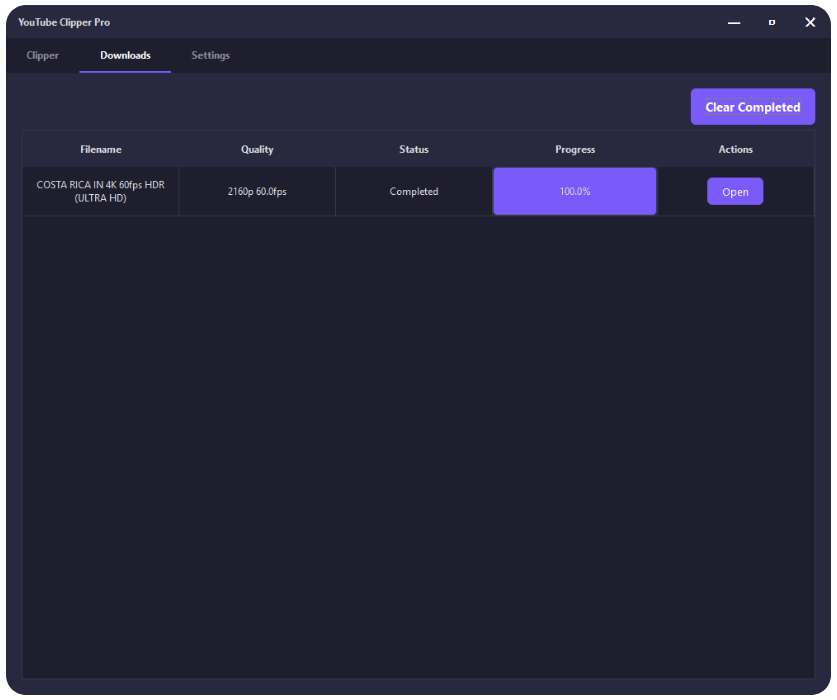
Task: Click the Progress column header
Action: point(575,150)
